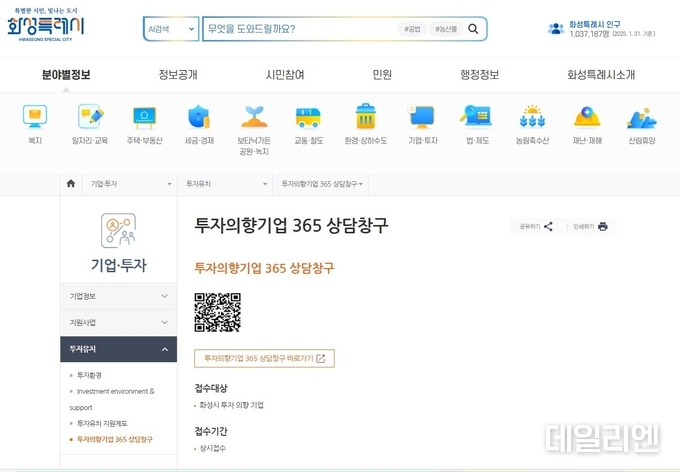Select the 화성특례시소개 main menu

601,75
